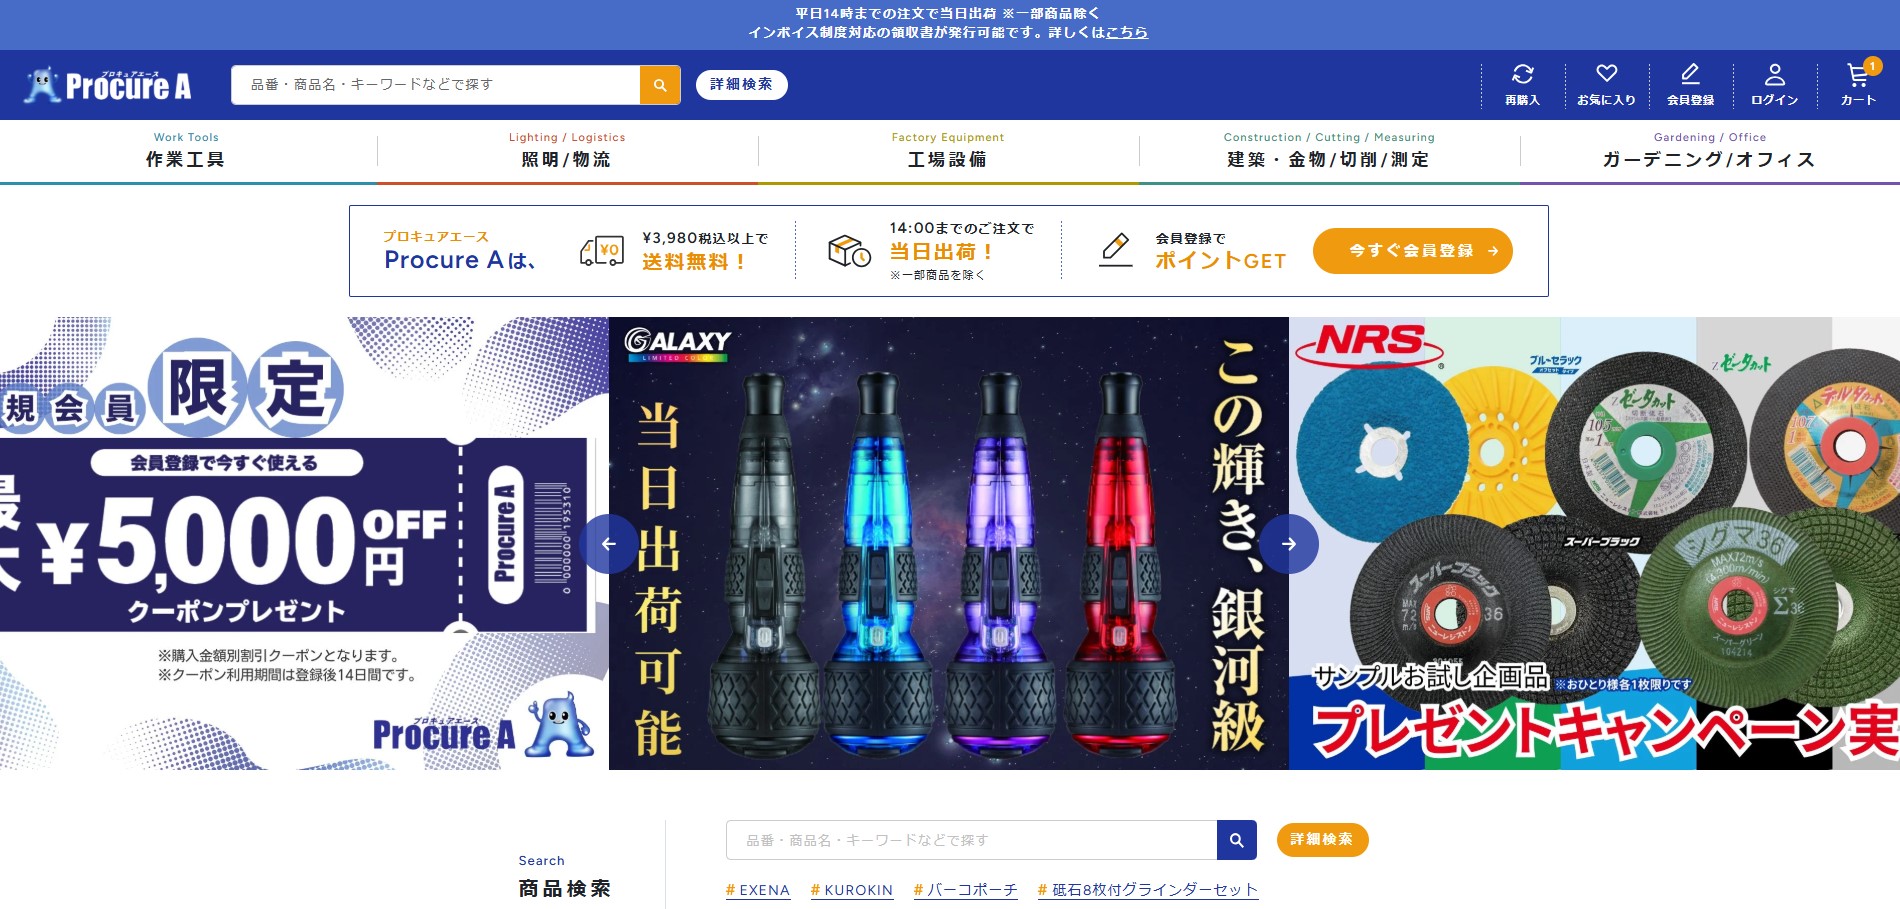Click the free shipping truck icon
This screenshot has height=909, width=1900.
pos(602,251)
